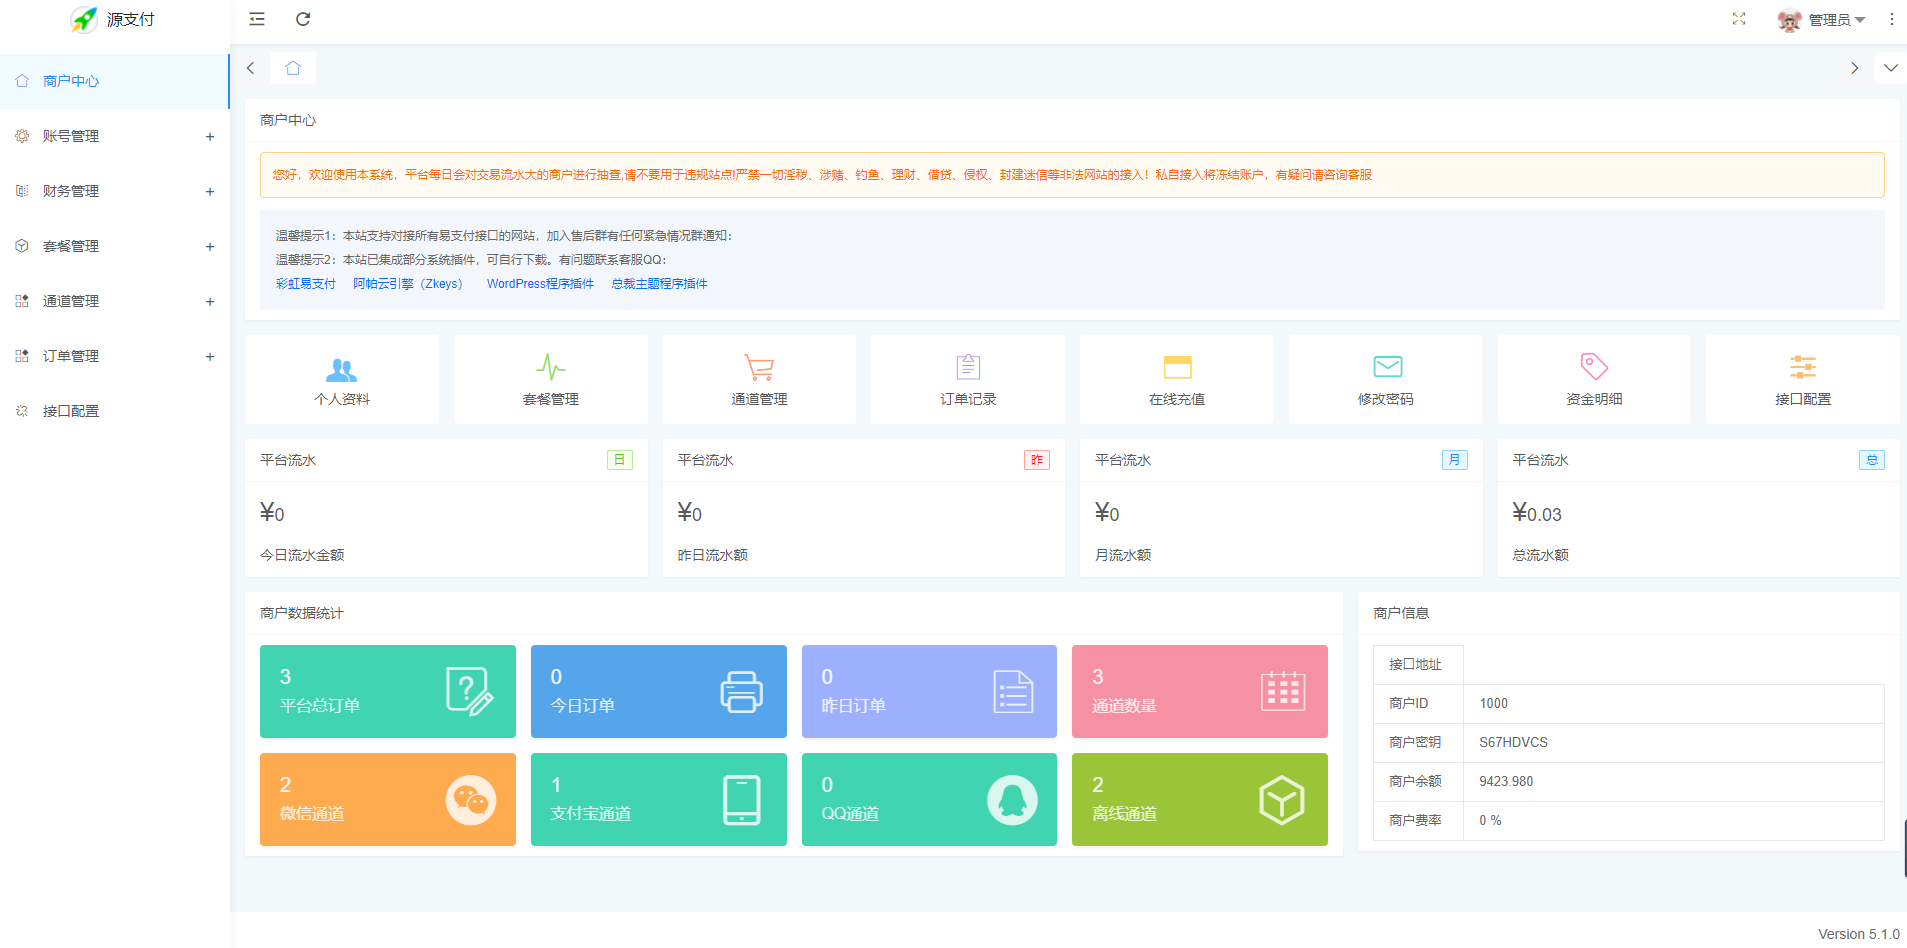Click the 今日流水金额 value ¥0

click(x=272, y=513)
